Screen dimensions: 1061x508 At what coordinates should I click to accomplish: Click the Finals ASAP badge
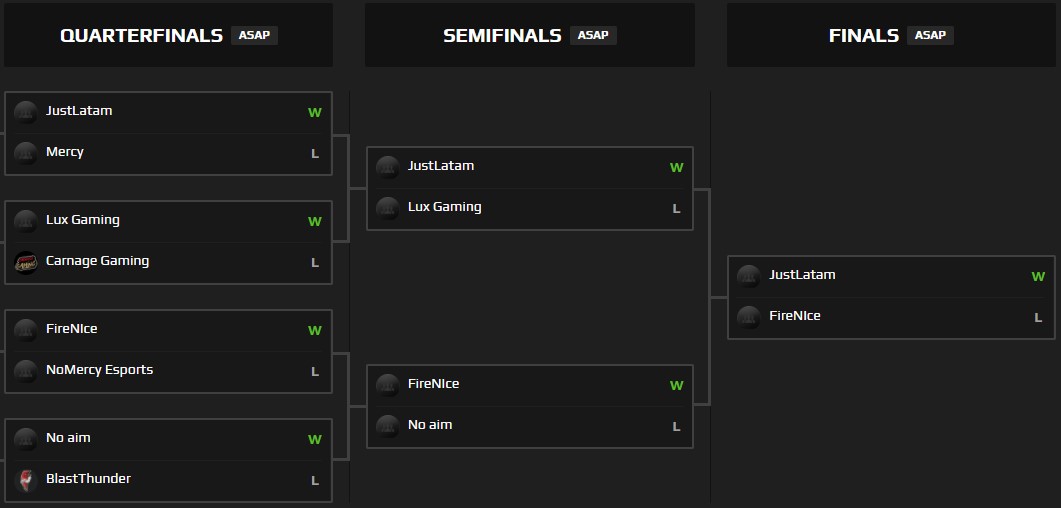click(x=930, y=35)
